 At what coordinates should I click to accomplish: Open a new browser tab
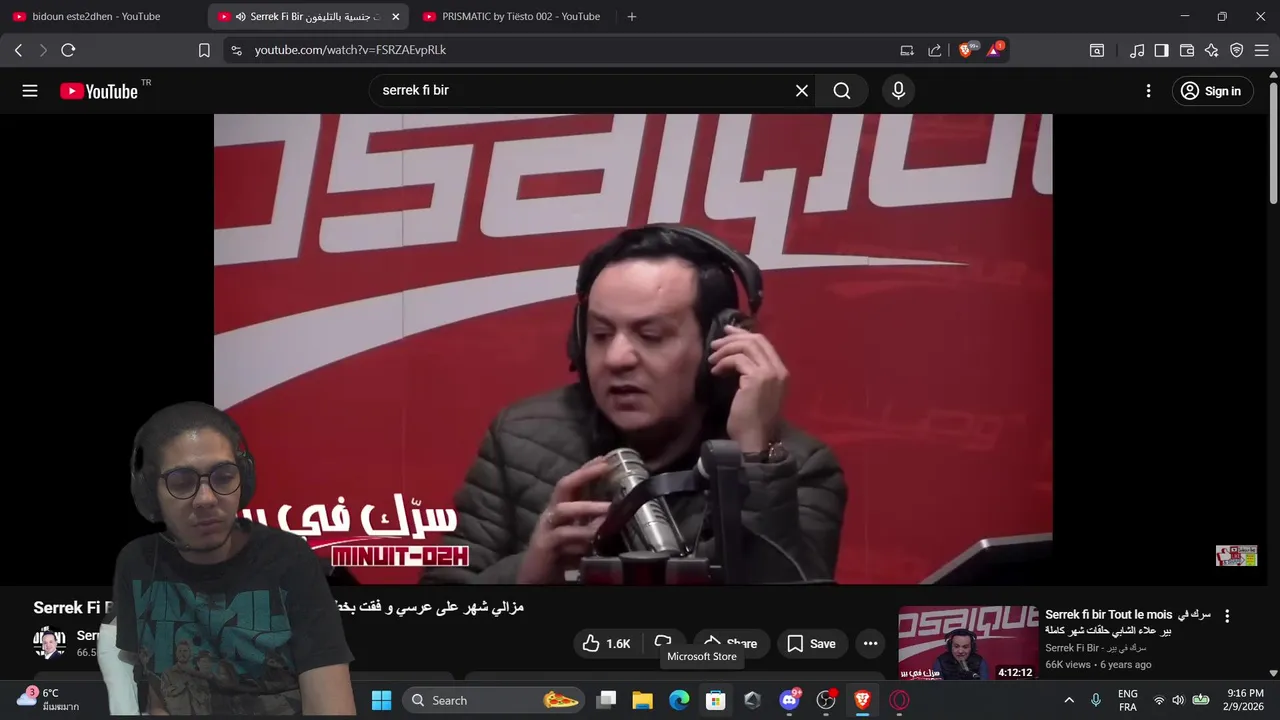631,17
